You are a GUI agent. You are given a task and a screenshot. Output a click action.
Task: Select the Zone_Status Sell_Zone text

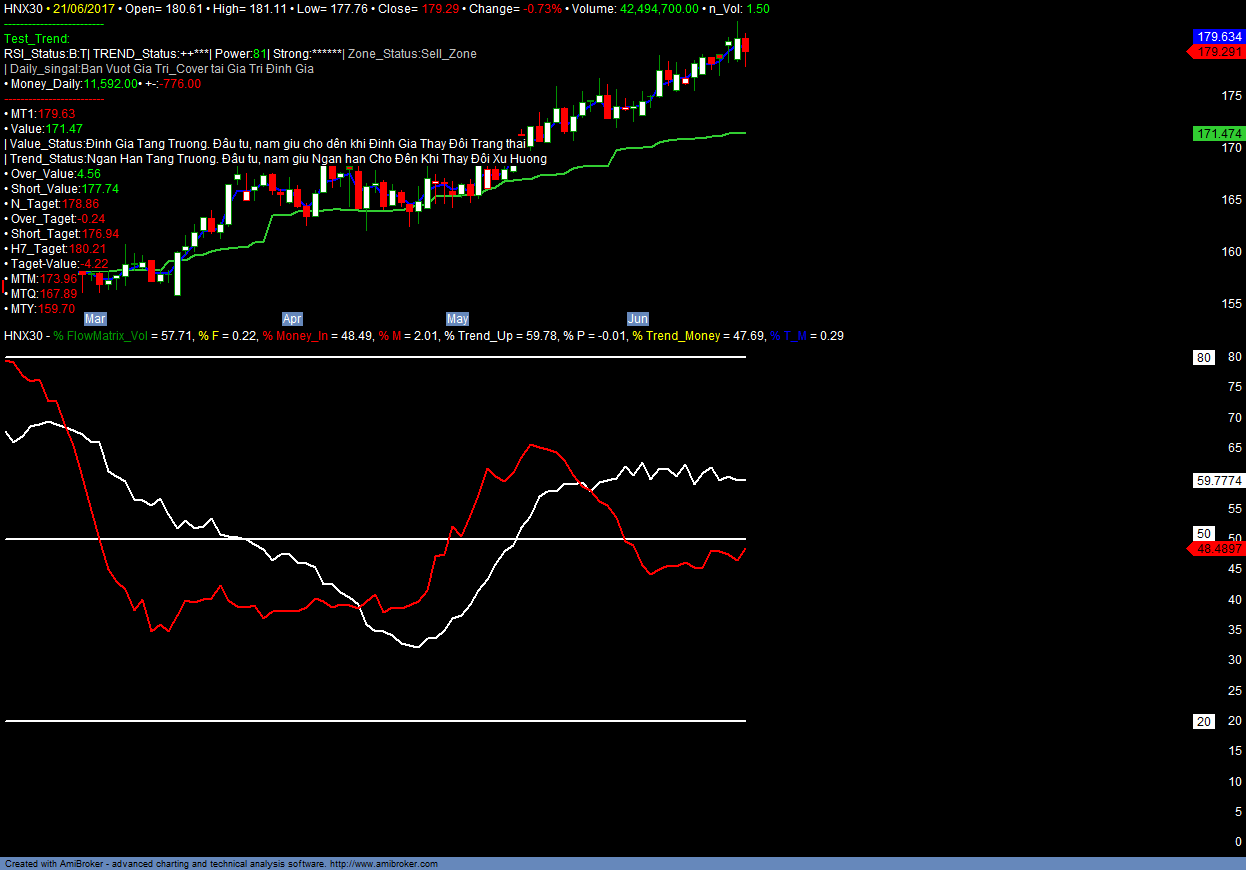pyautogui.click(x=412, y=54)
